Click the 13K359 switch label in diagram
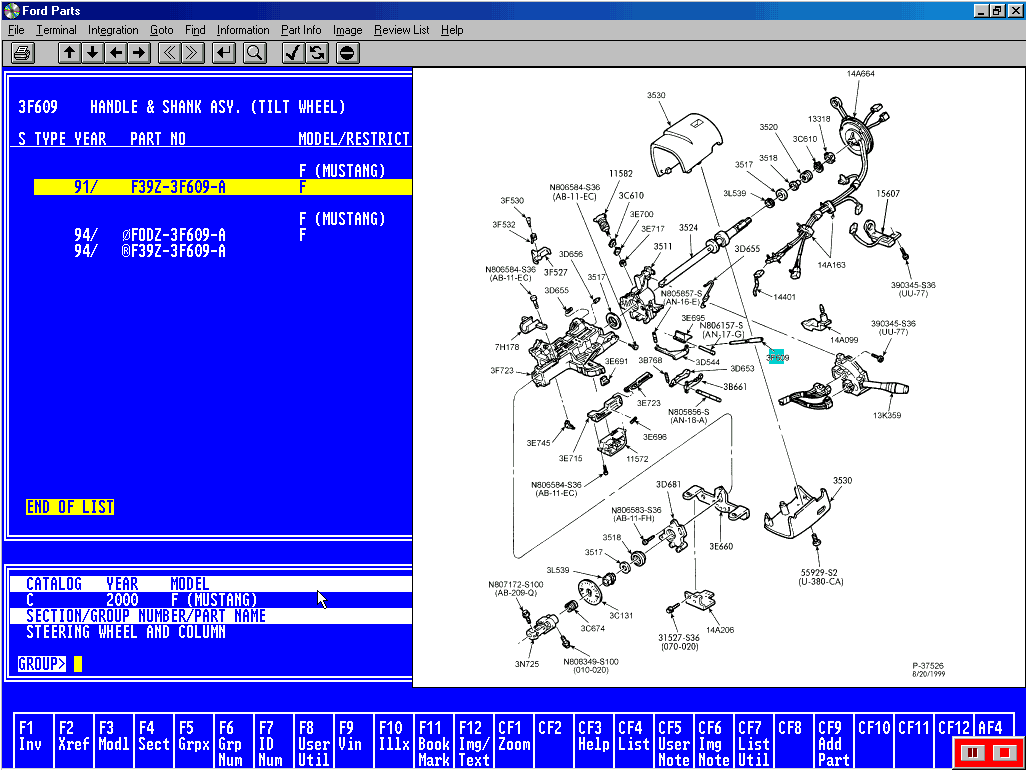This screenshot has height=770, width=1026. coord(887,415)
